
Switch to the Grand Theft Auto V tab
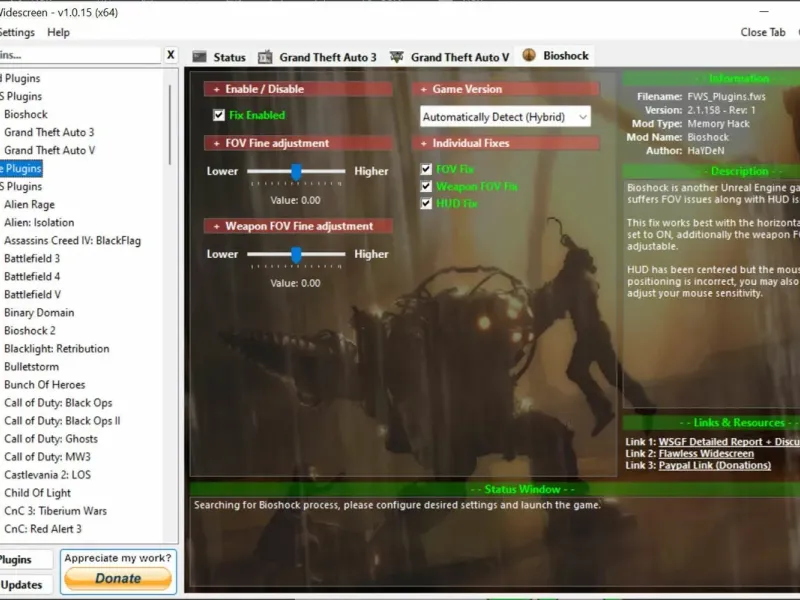(x=449, y=57)
